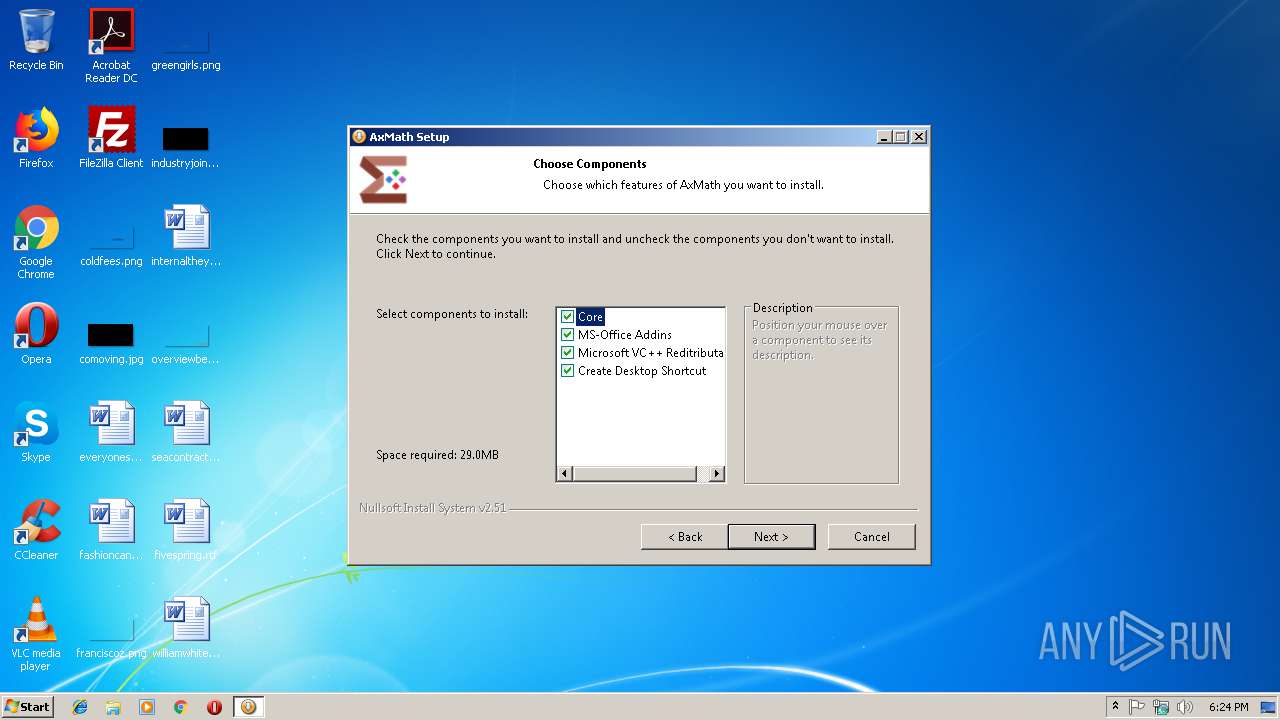Show hidden system tray icons
Screen dimensions: 1280x720
[1115, 707]
